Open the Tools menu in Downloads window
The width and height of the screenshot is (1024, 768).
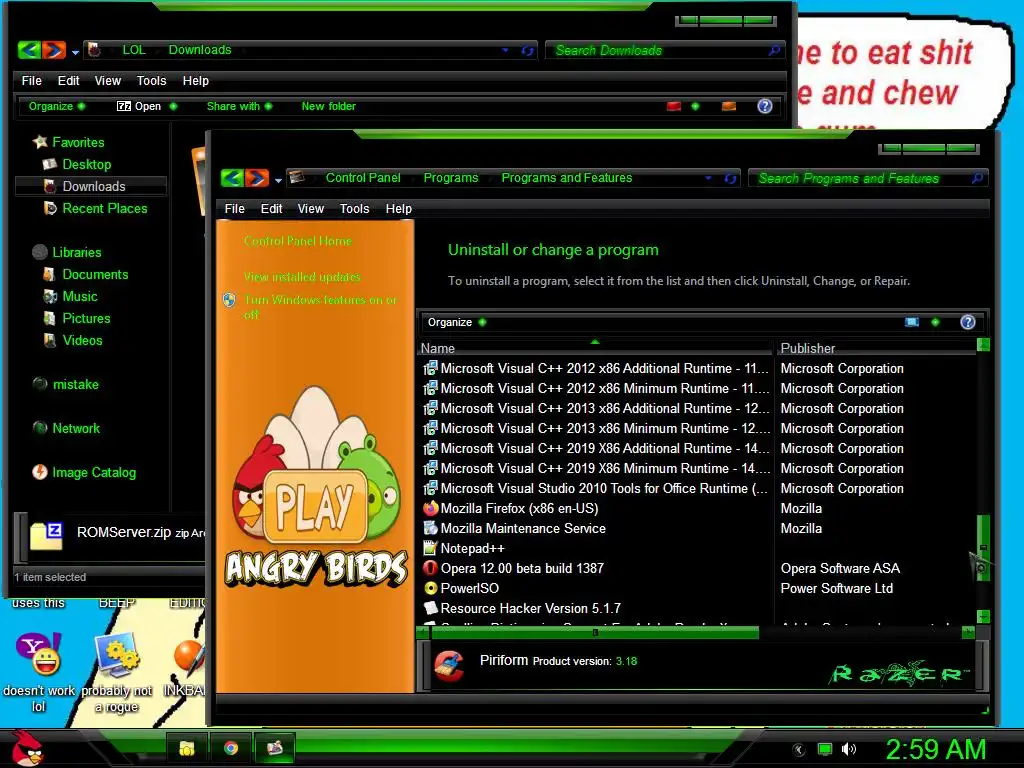click(152, 80)
